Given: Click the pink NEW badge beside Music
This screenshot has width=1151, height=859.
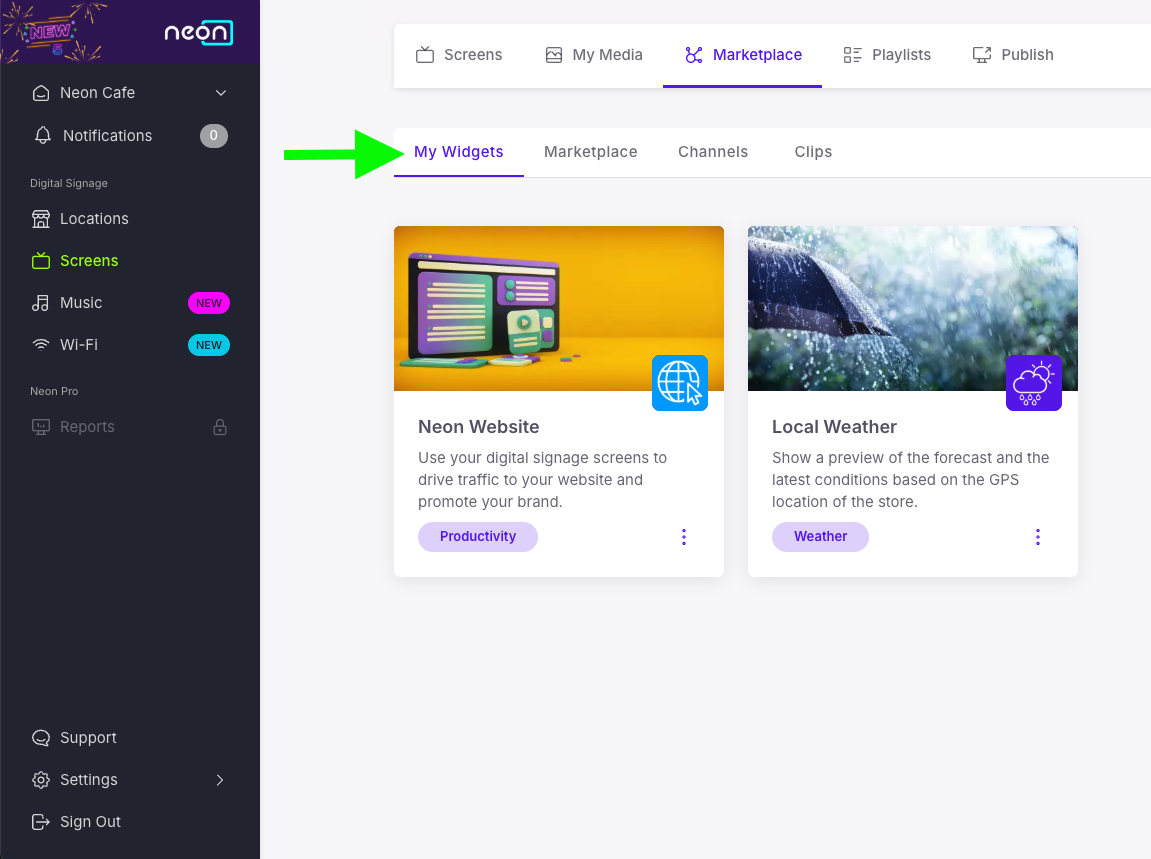Looking at the screenshot, I should pos(209,303).
